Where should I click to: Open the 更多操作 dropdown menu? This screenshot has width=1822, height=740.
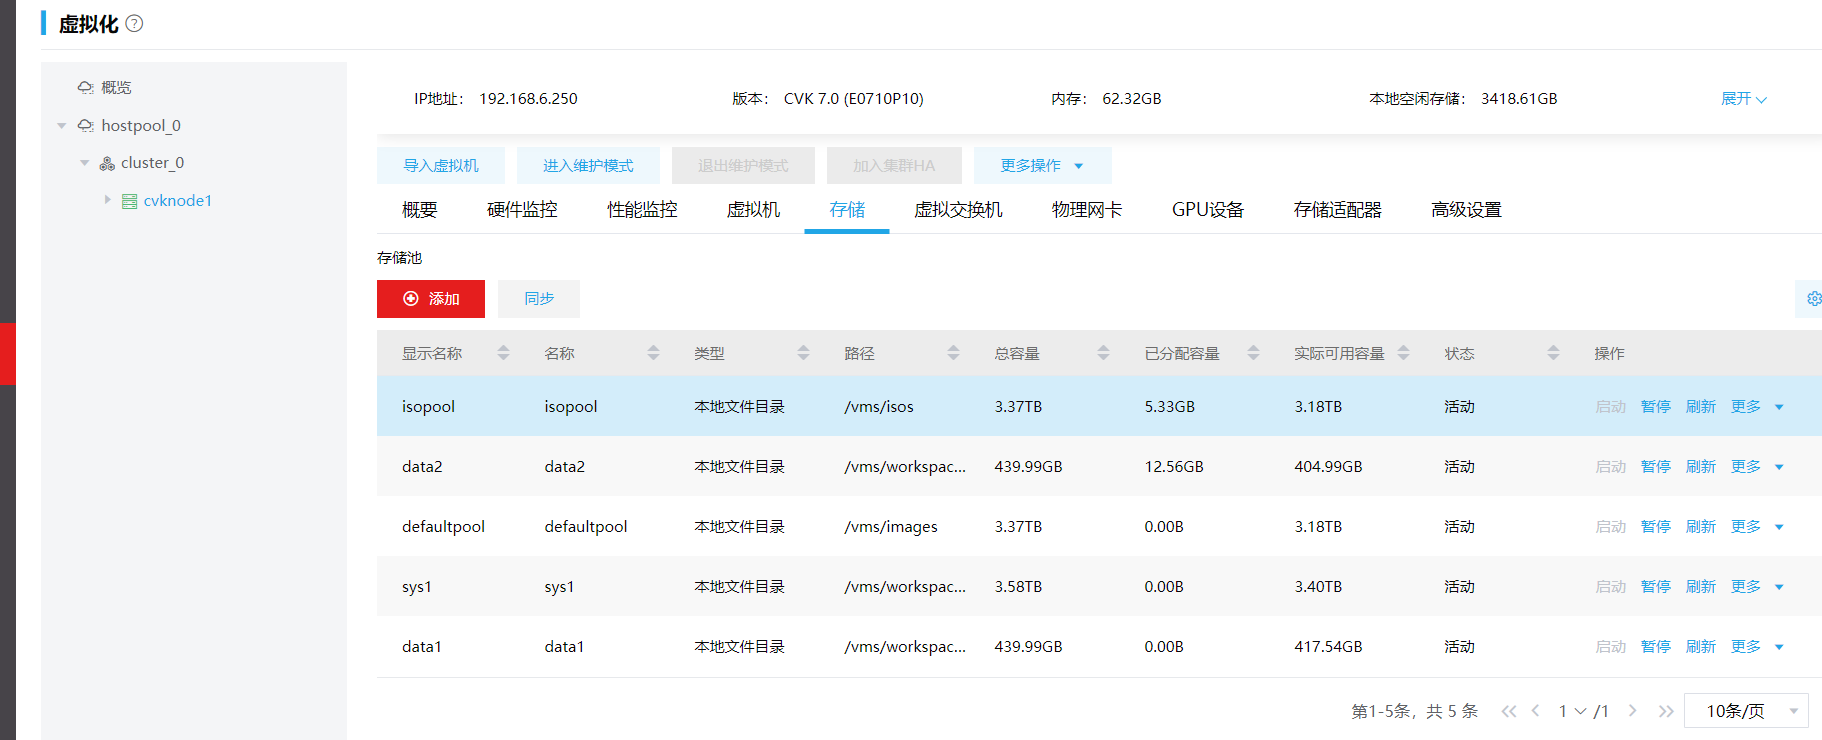click(x=1042, y=166)
